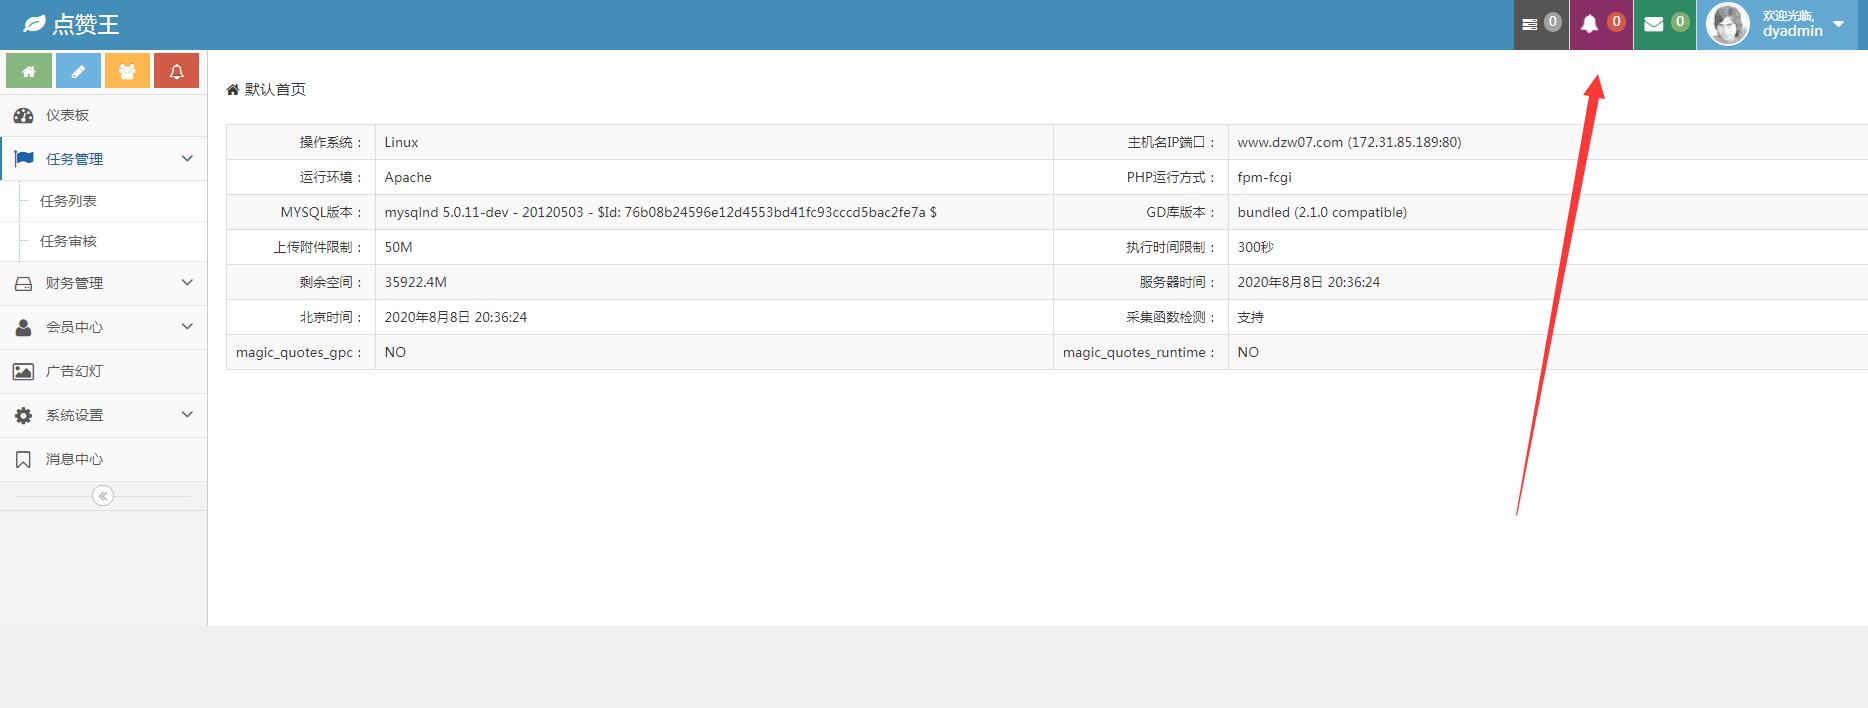Open 消息中心 menu item
Image resolution: width=1868 pixels, height=708 pixels.
click(74, 459)
